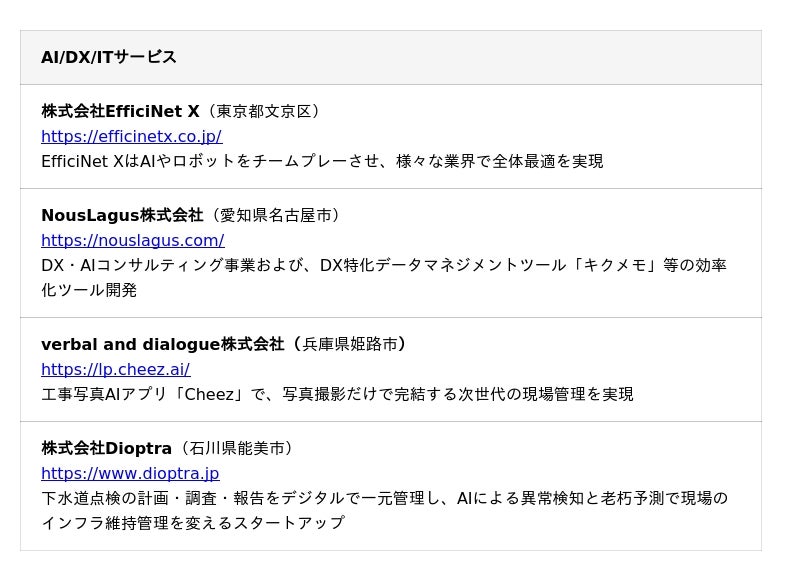Click the （愛知県名古屋市） location text

tap(275, 215)
